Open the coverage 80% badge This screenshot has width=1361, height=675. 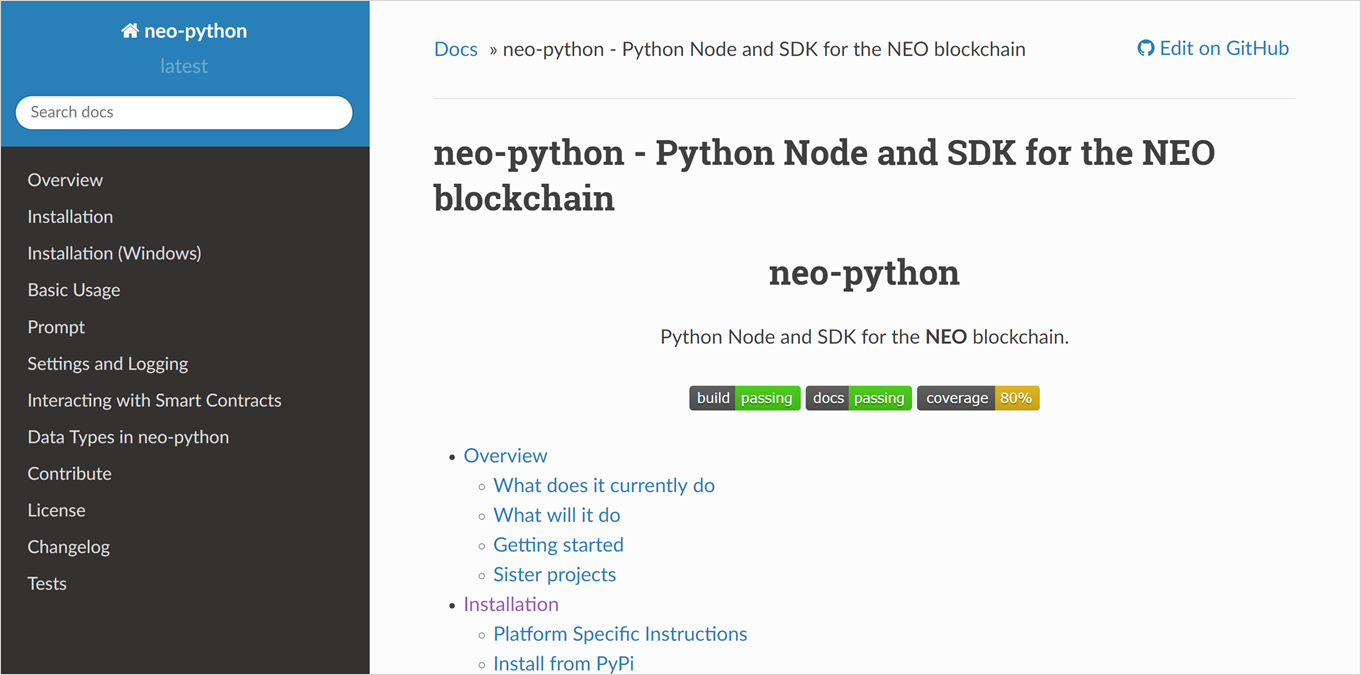[x=978, y=398]
